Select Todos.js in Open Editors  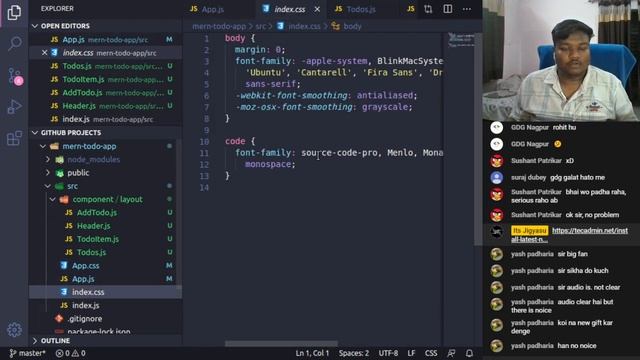pyautogui.click(x=105, y=66)
